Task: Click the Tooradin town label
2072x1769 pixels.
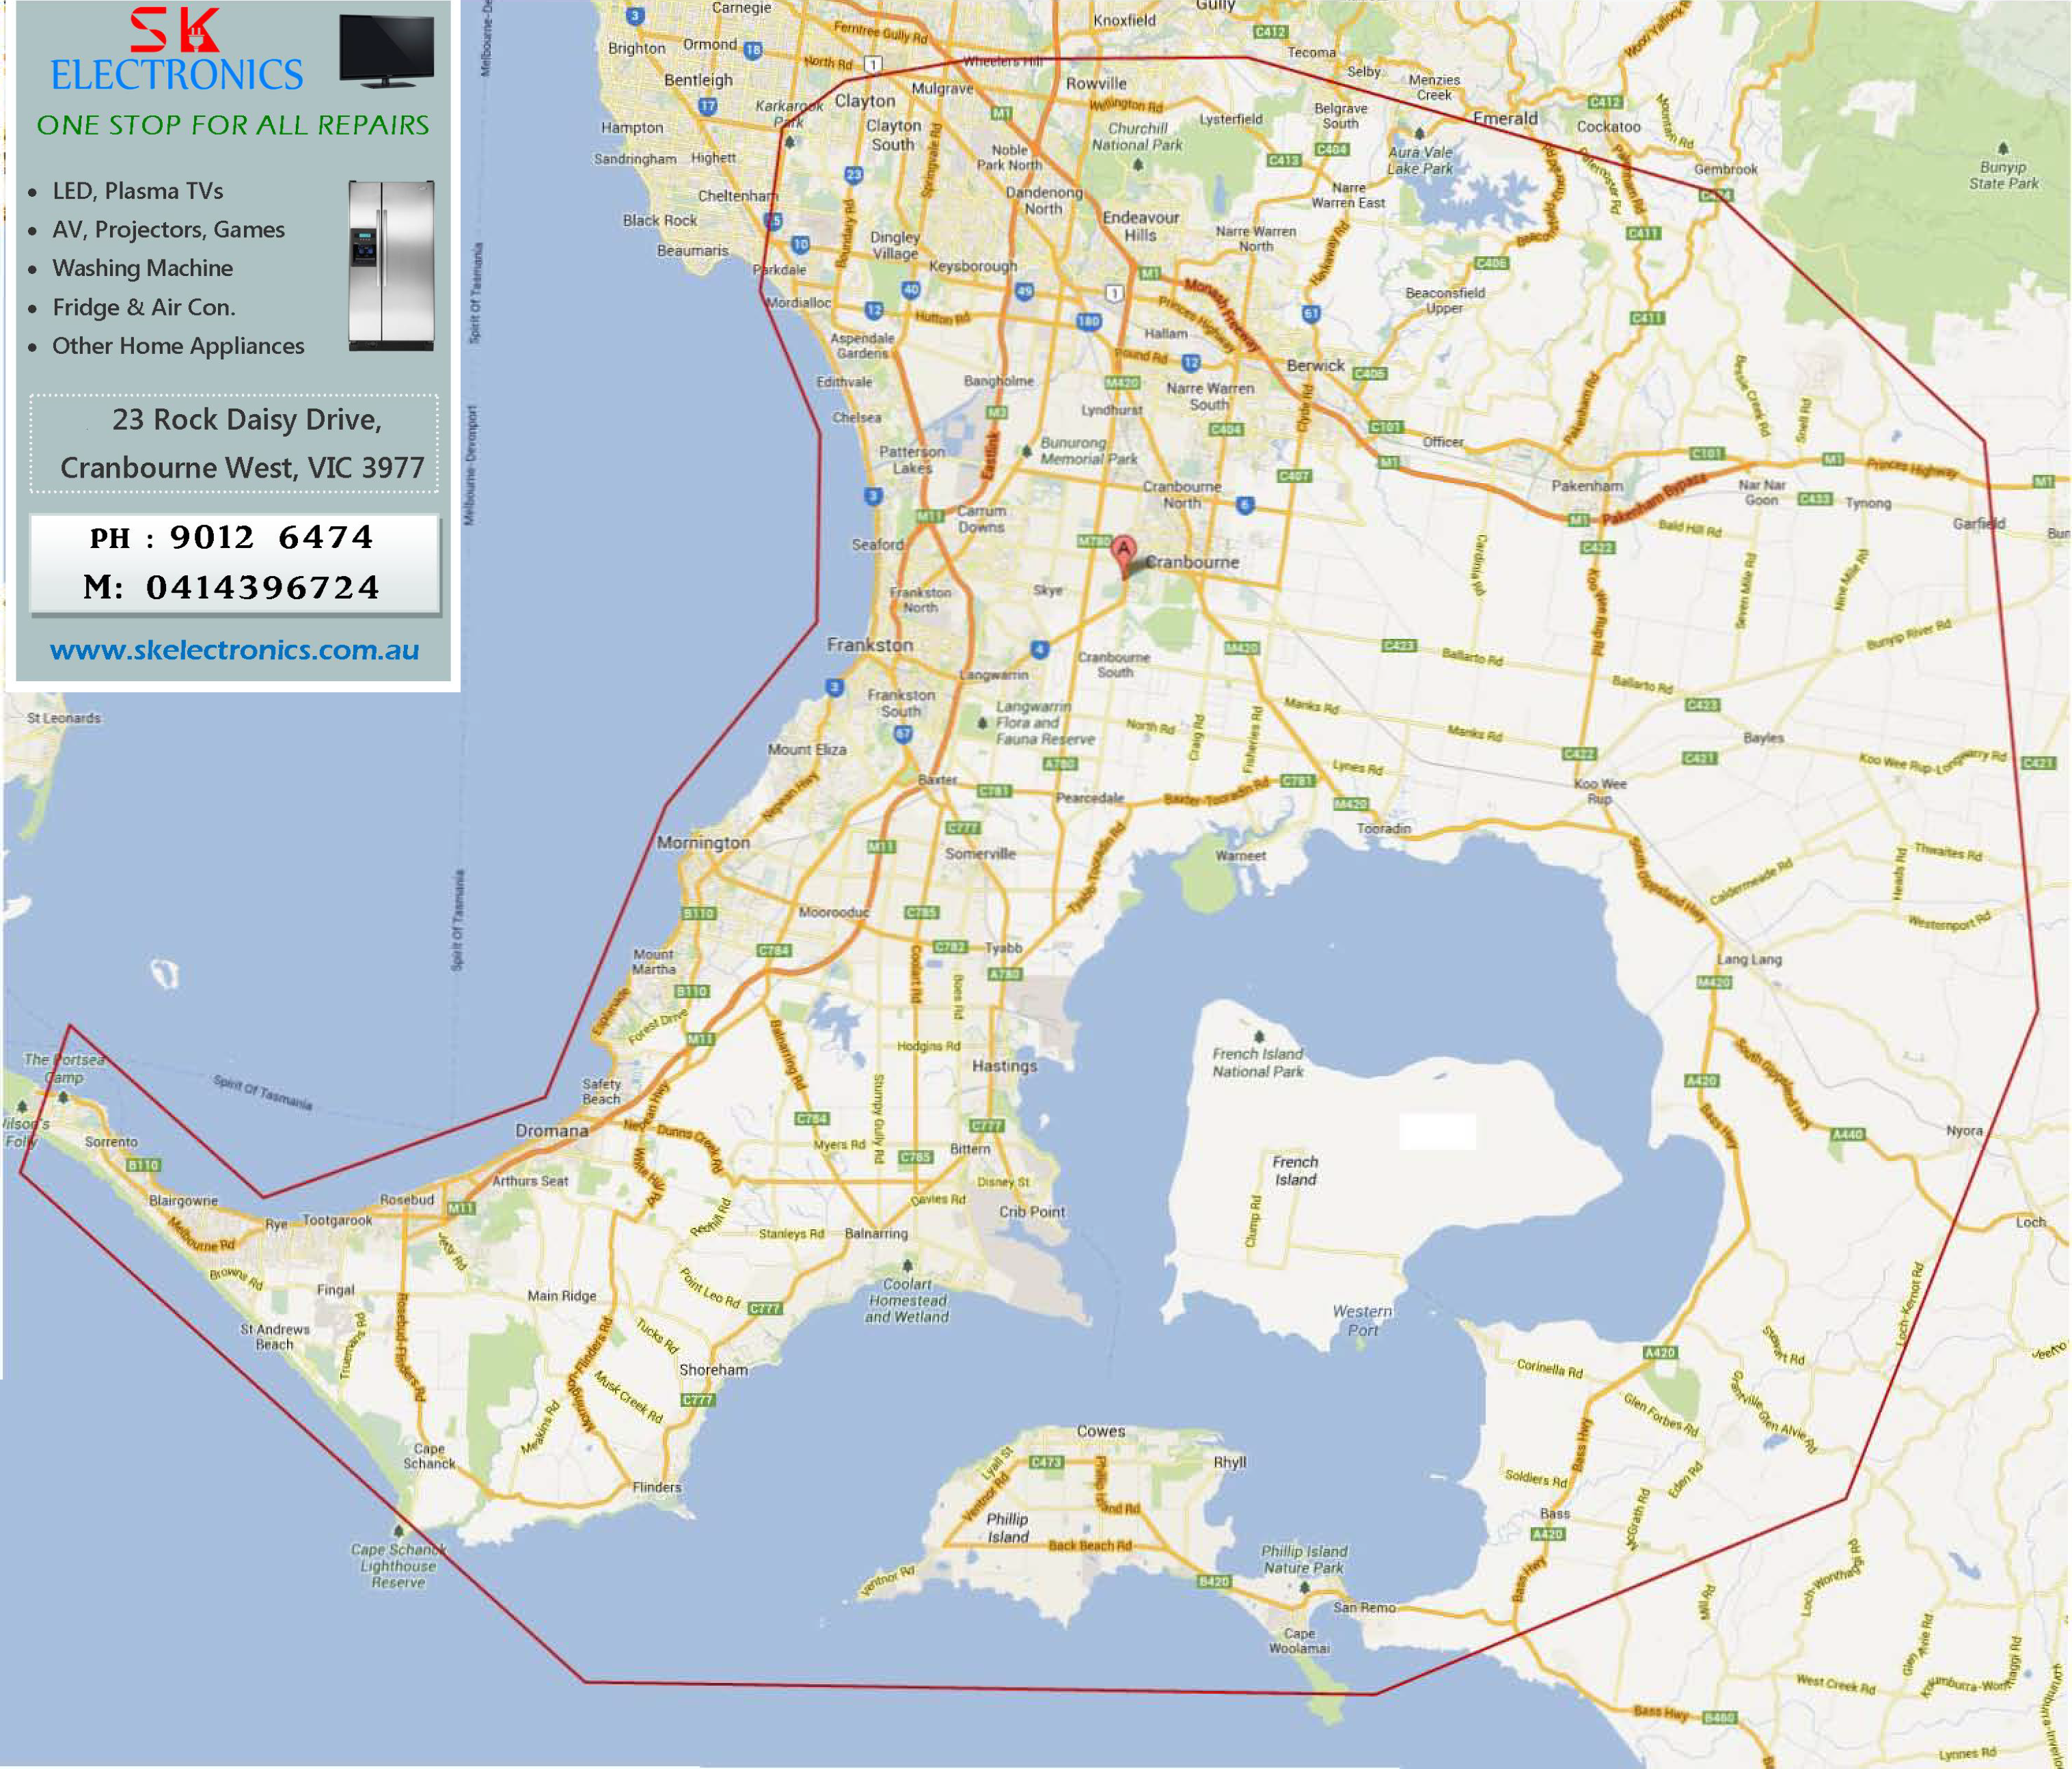Action: 1384,829
